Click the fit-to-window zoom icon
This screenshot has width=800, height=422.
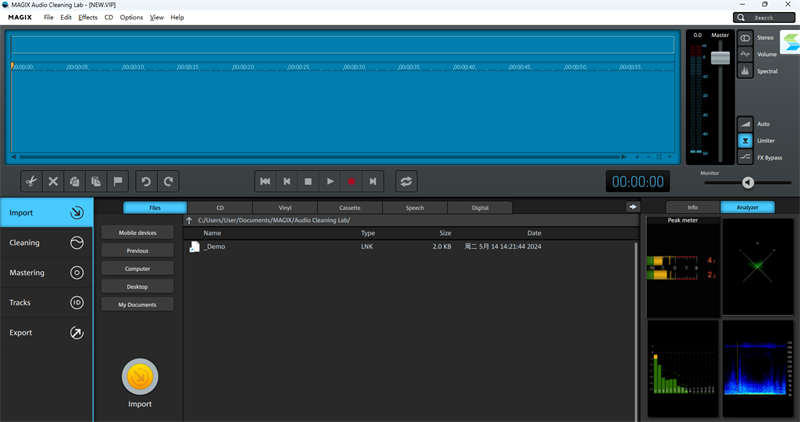pos(659,157)
